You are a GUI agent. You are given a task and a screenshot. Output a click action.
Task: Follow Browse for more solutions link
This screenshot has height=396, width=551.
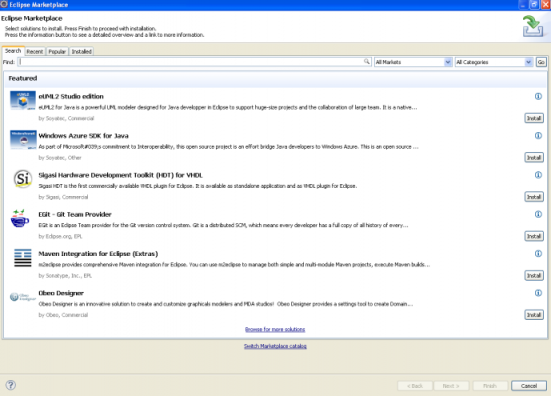275,330
